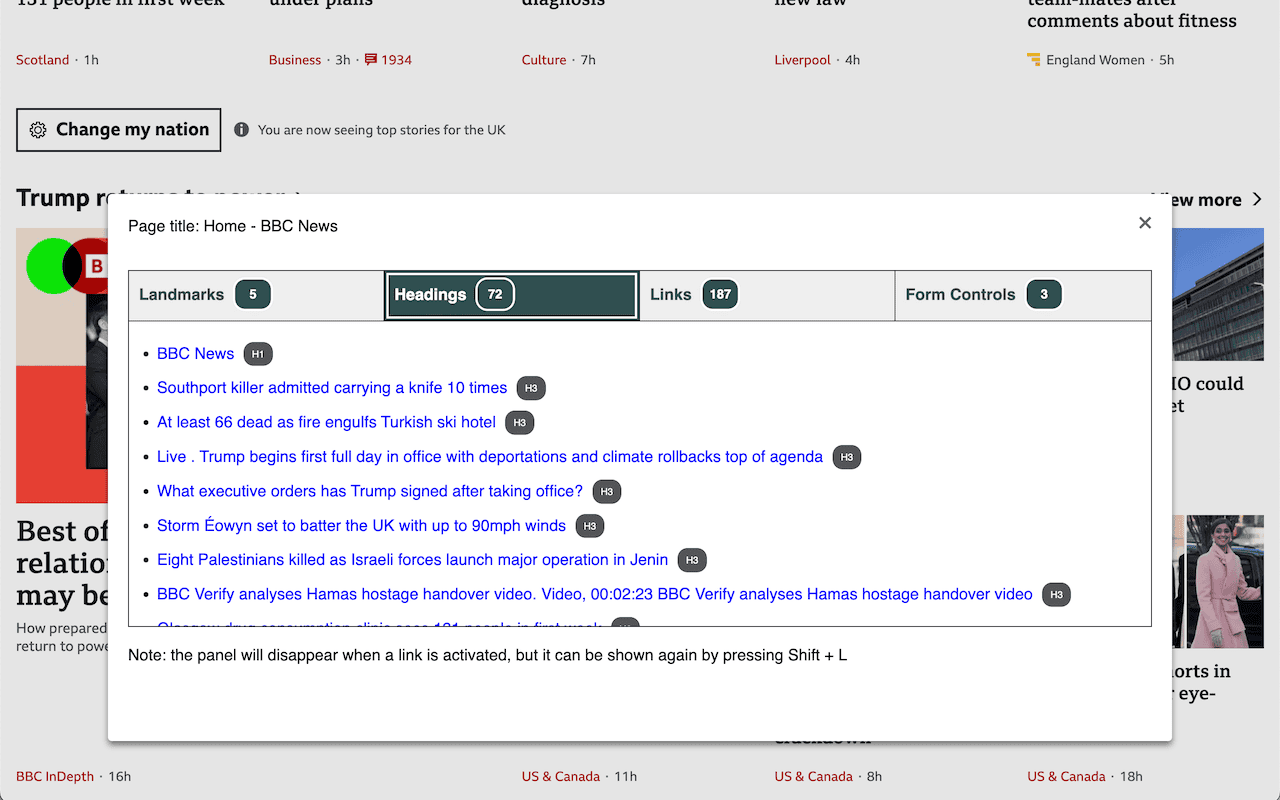Image resolution: width=1280 pixels, height=800 pixels.
Task: Close the page structure panel
Action: pos(1145,223)
